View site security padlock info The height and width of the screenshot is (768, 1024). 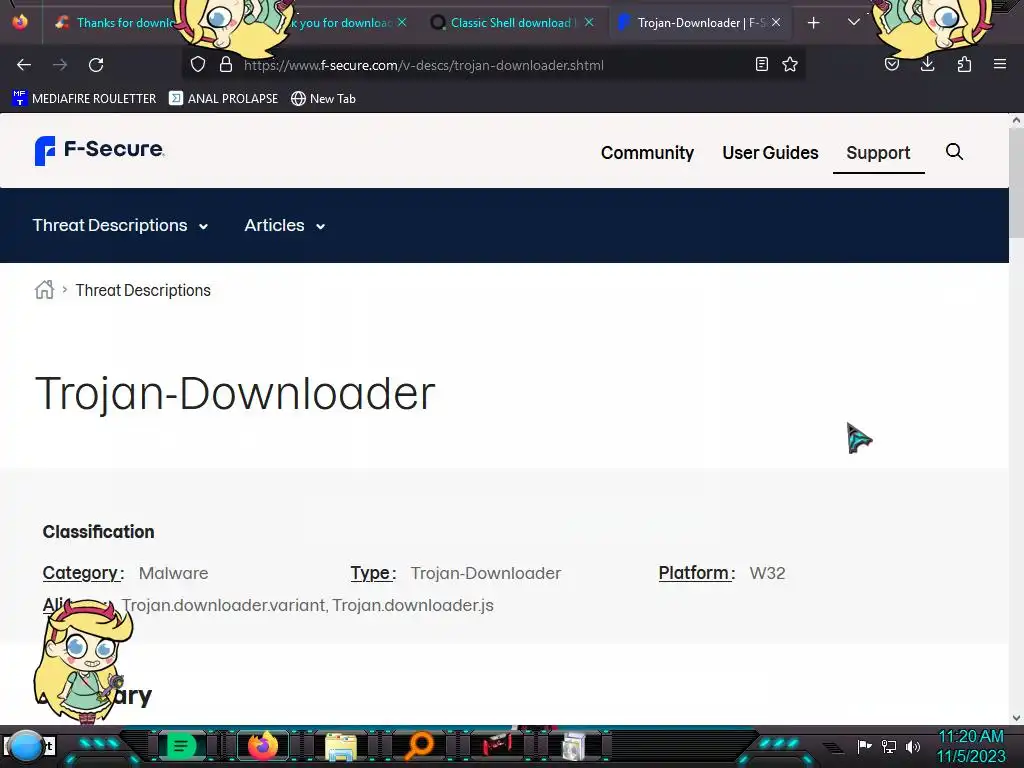coord(226,64)
